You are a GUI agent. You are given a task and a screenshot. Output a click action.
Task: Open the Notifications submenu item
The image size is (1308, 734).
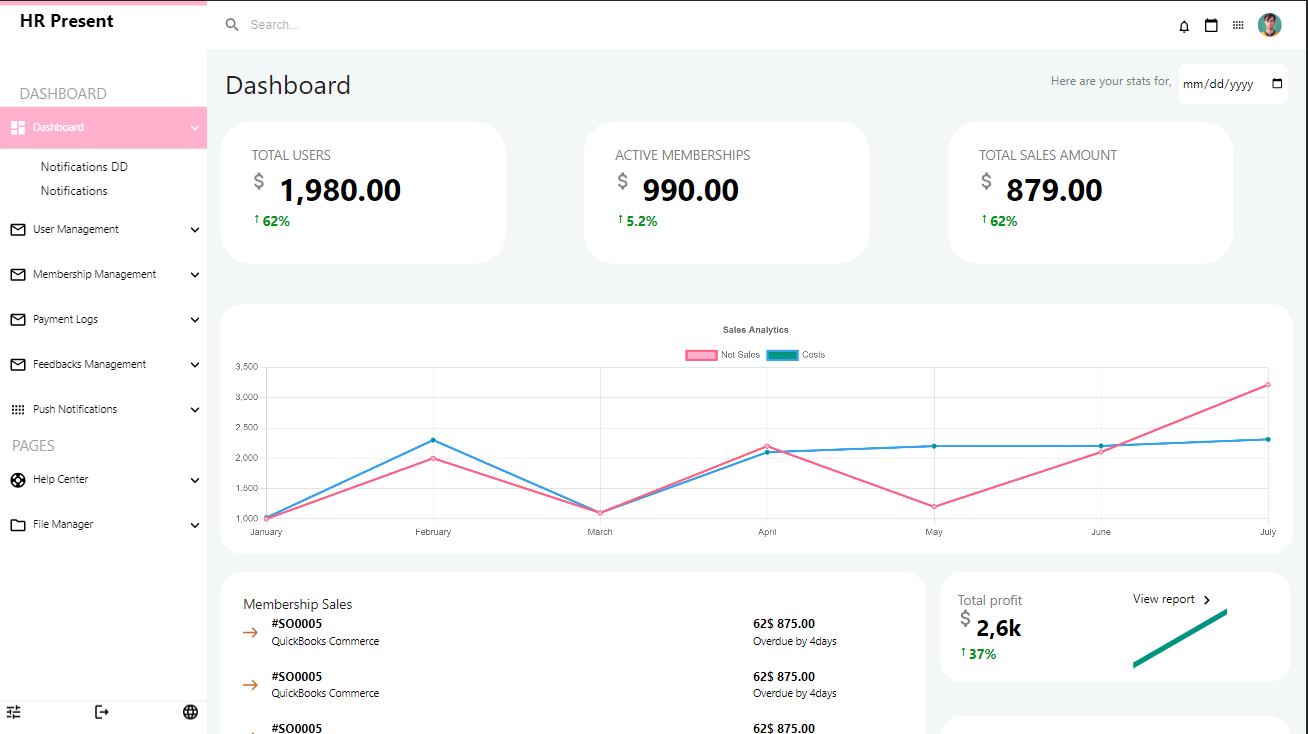pyautogui.click(x=74, y=191)
